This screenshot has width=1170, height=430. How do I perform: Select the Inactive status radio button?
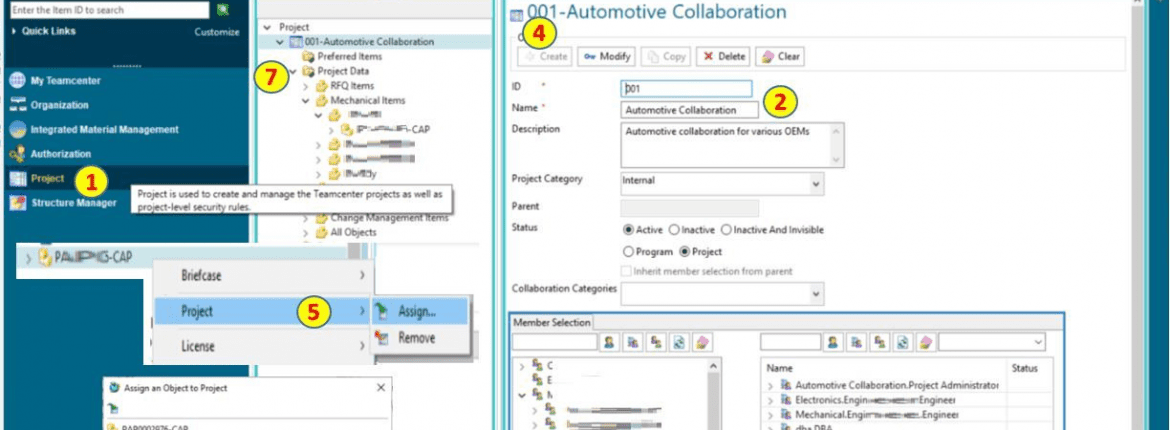[x=674, y=230]
